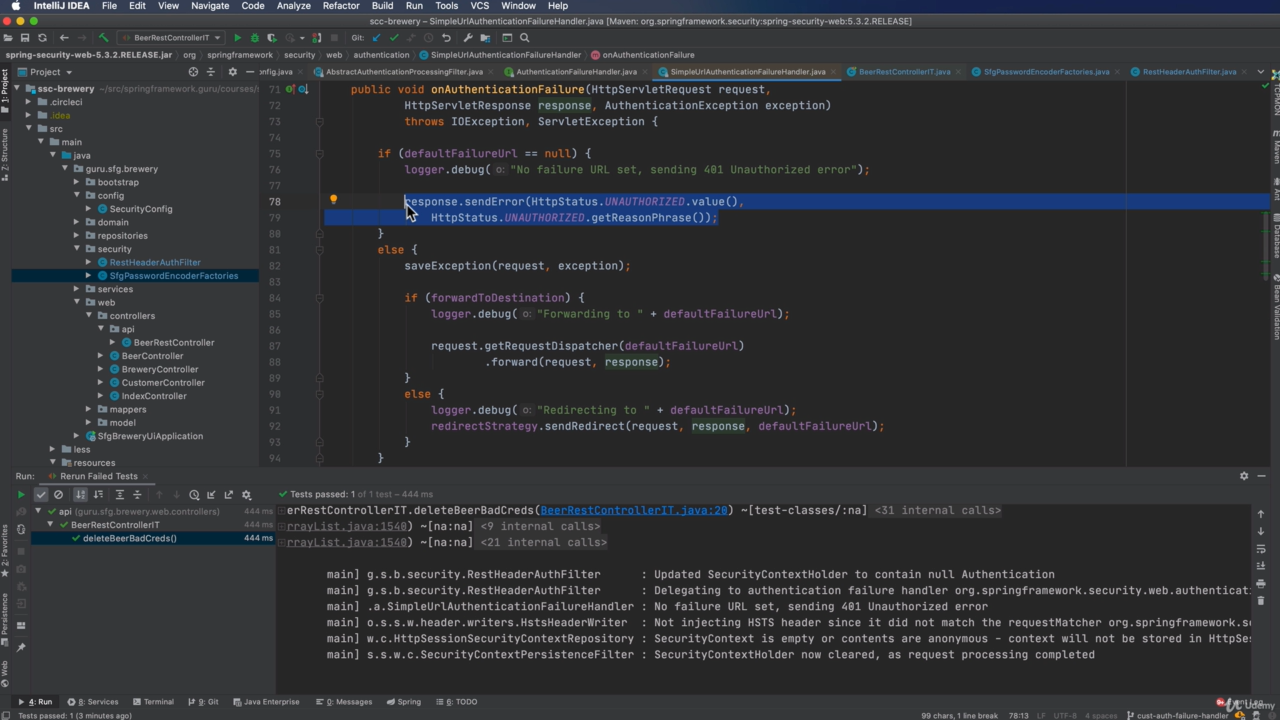Screen dimensions: 1280x720
Task: Select the deleteBeerBadCreds() test result
Action: coord(129,538)
